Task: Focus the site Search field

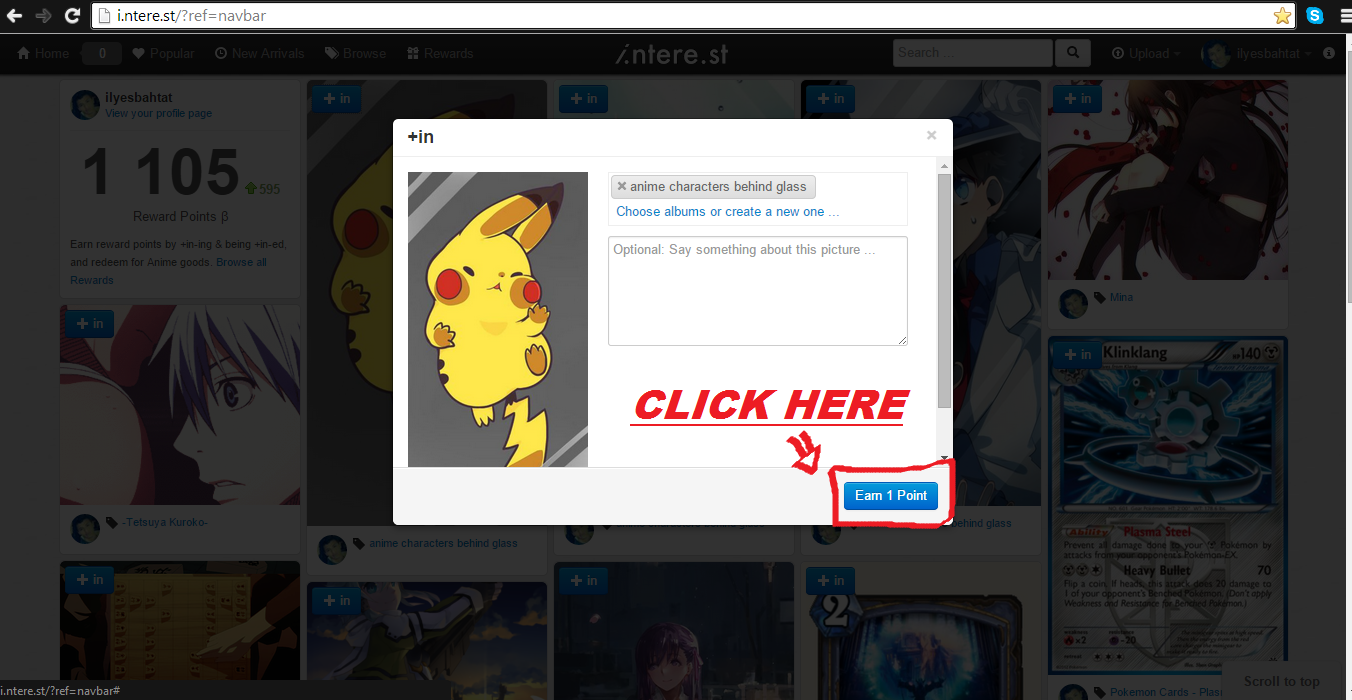Action: pos(973,53)
